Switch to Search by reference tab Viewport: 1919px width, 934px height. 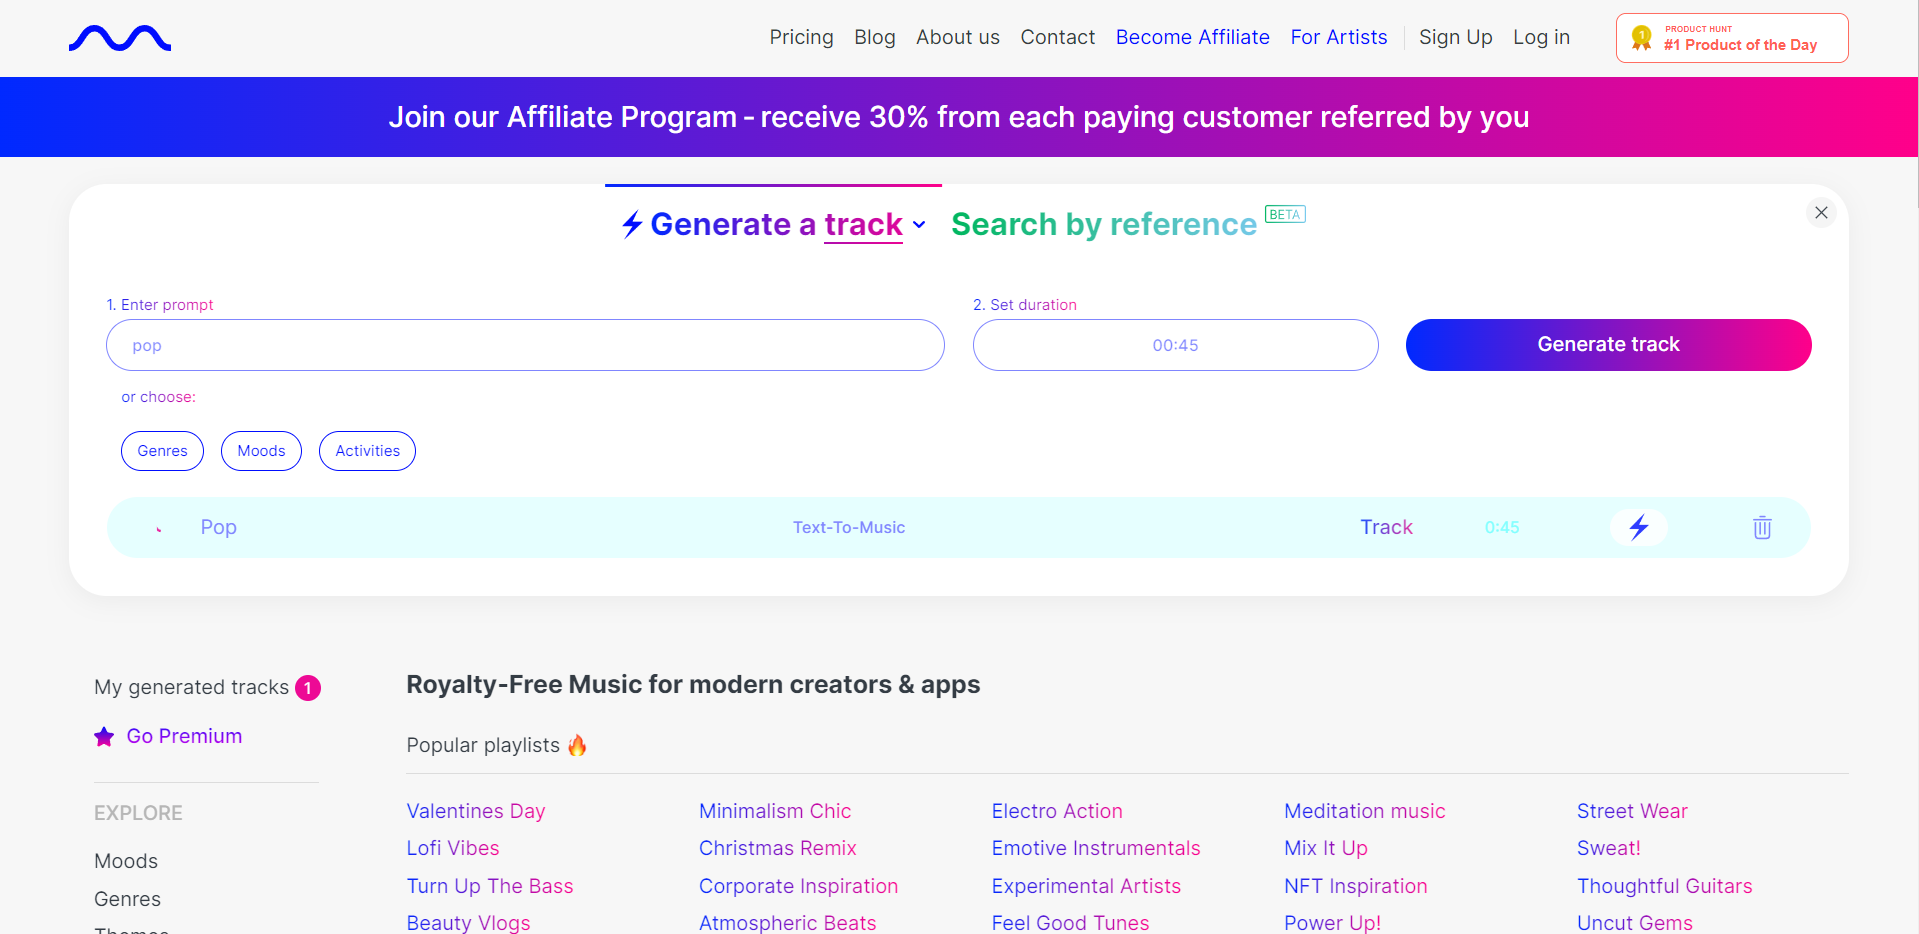point(1103,224)
